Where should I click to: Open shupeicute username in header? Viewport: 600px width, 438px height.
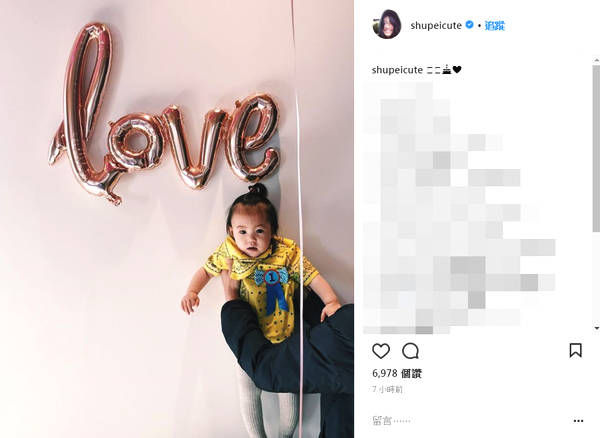(436, 26)
